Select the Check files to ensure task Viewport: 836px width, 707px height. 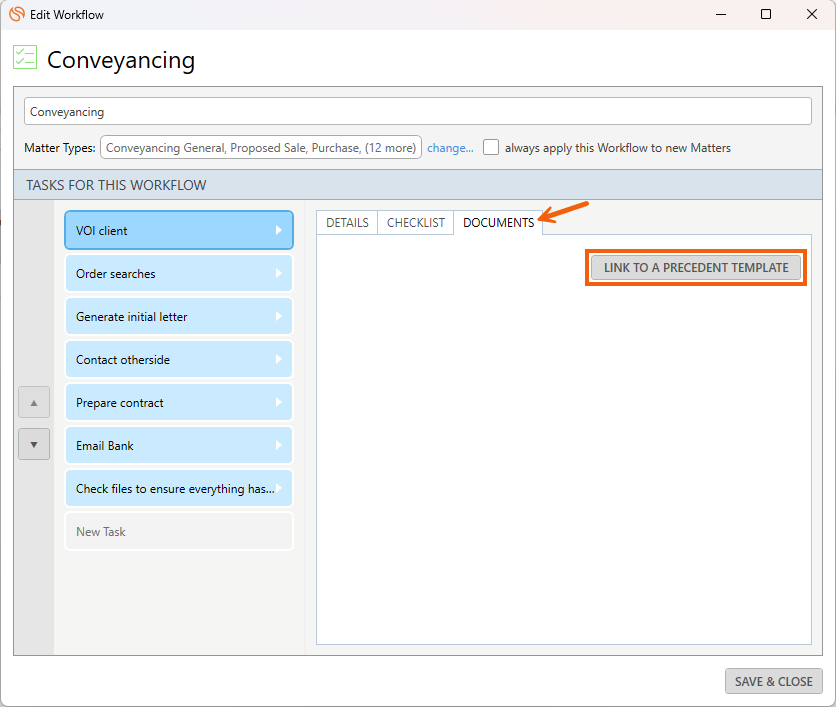(174, 489)
